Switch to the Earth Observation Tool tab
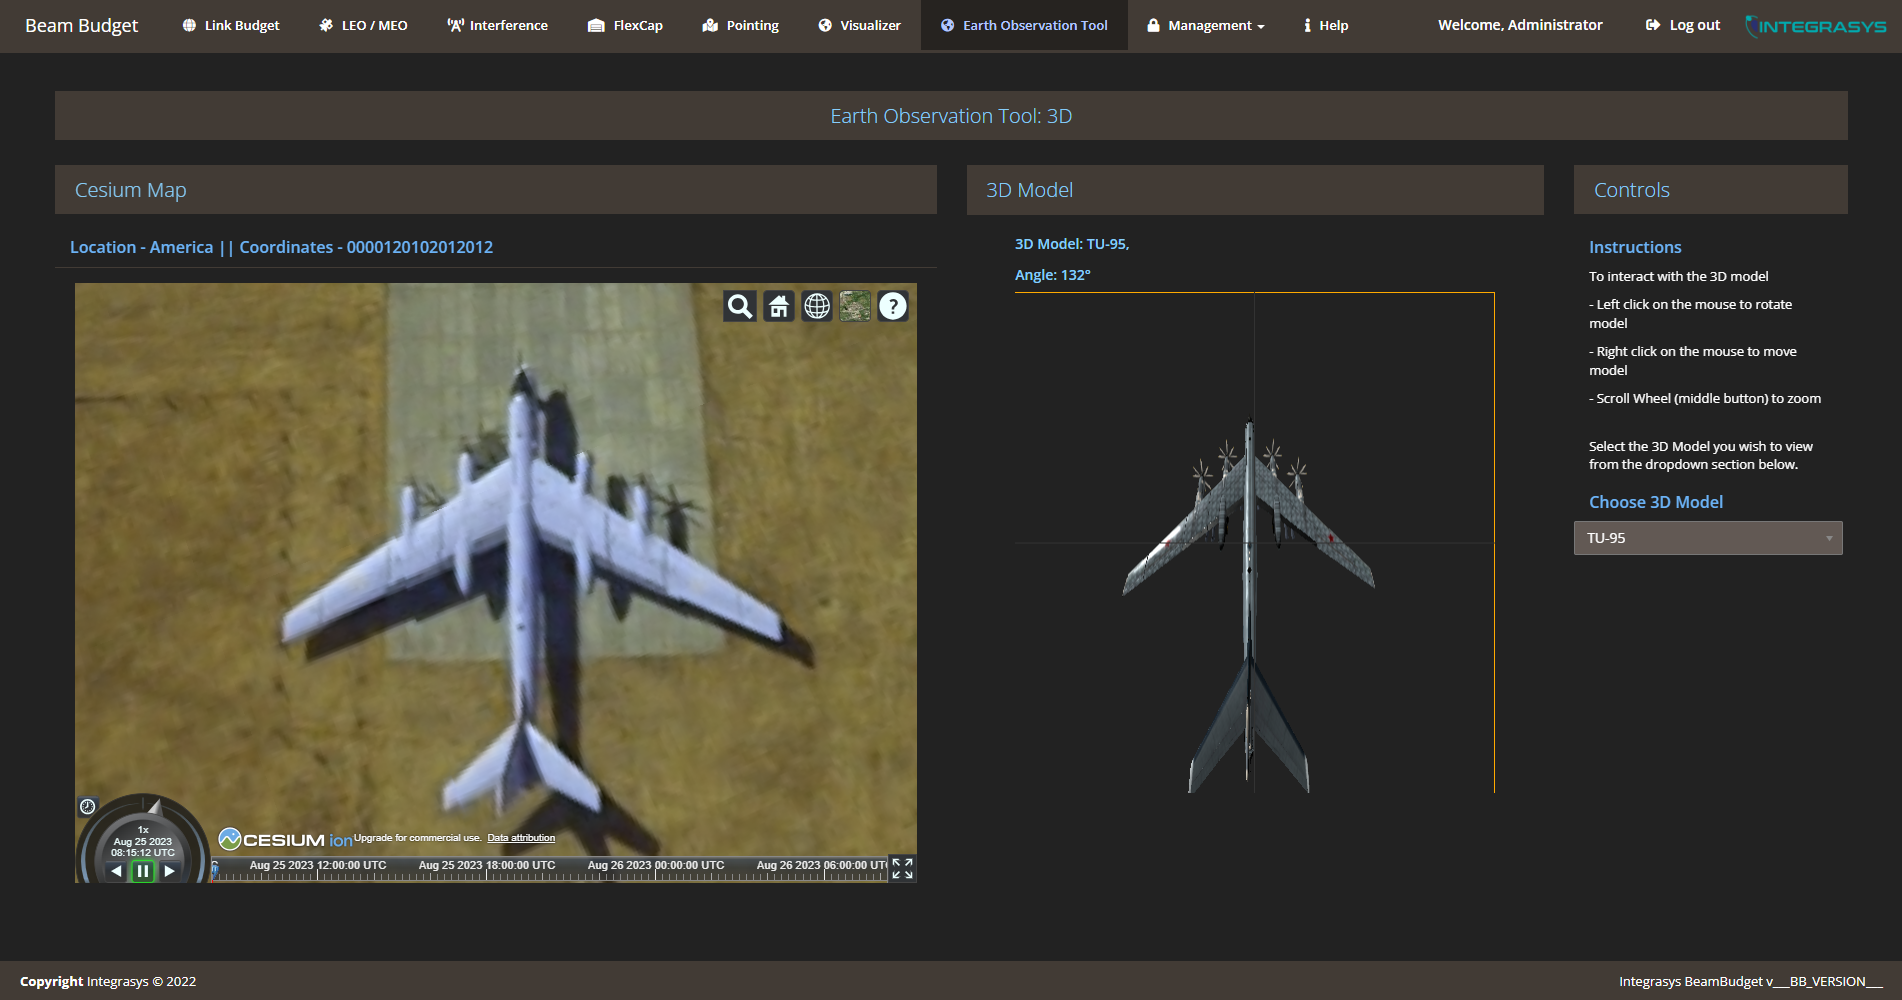 (x=1024, y=25)
